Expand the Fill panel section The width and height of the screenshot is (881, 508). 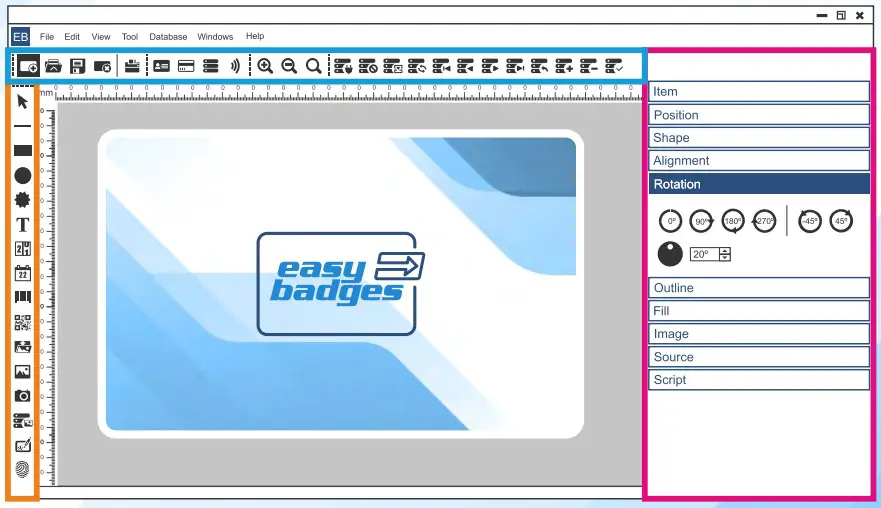(x=759, y=311)
